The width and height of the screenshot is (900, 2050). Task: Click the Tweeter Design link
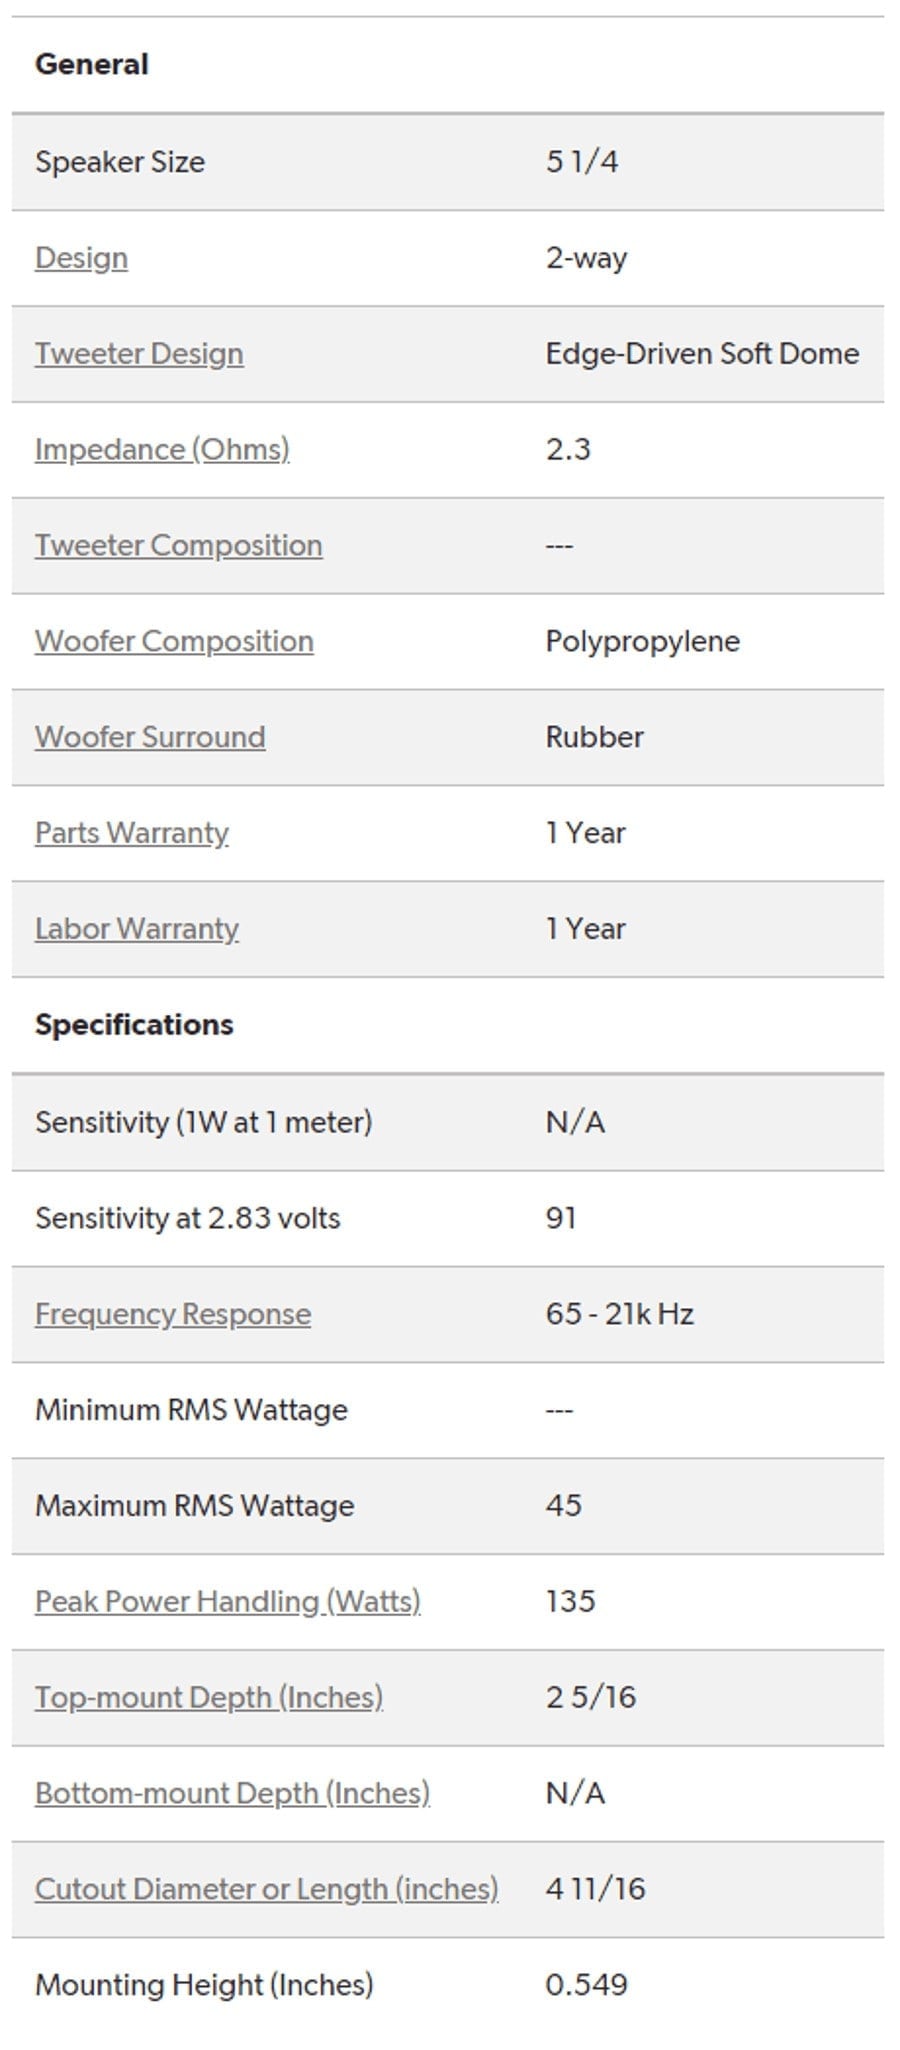tap(139, 354)
